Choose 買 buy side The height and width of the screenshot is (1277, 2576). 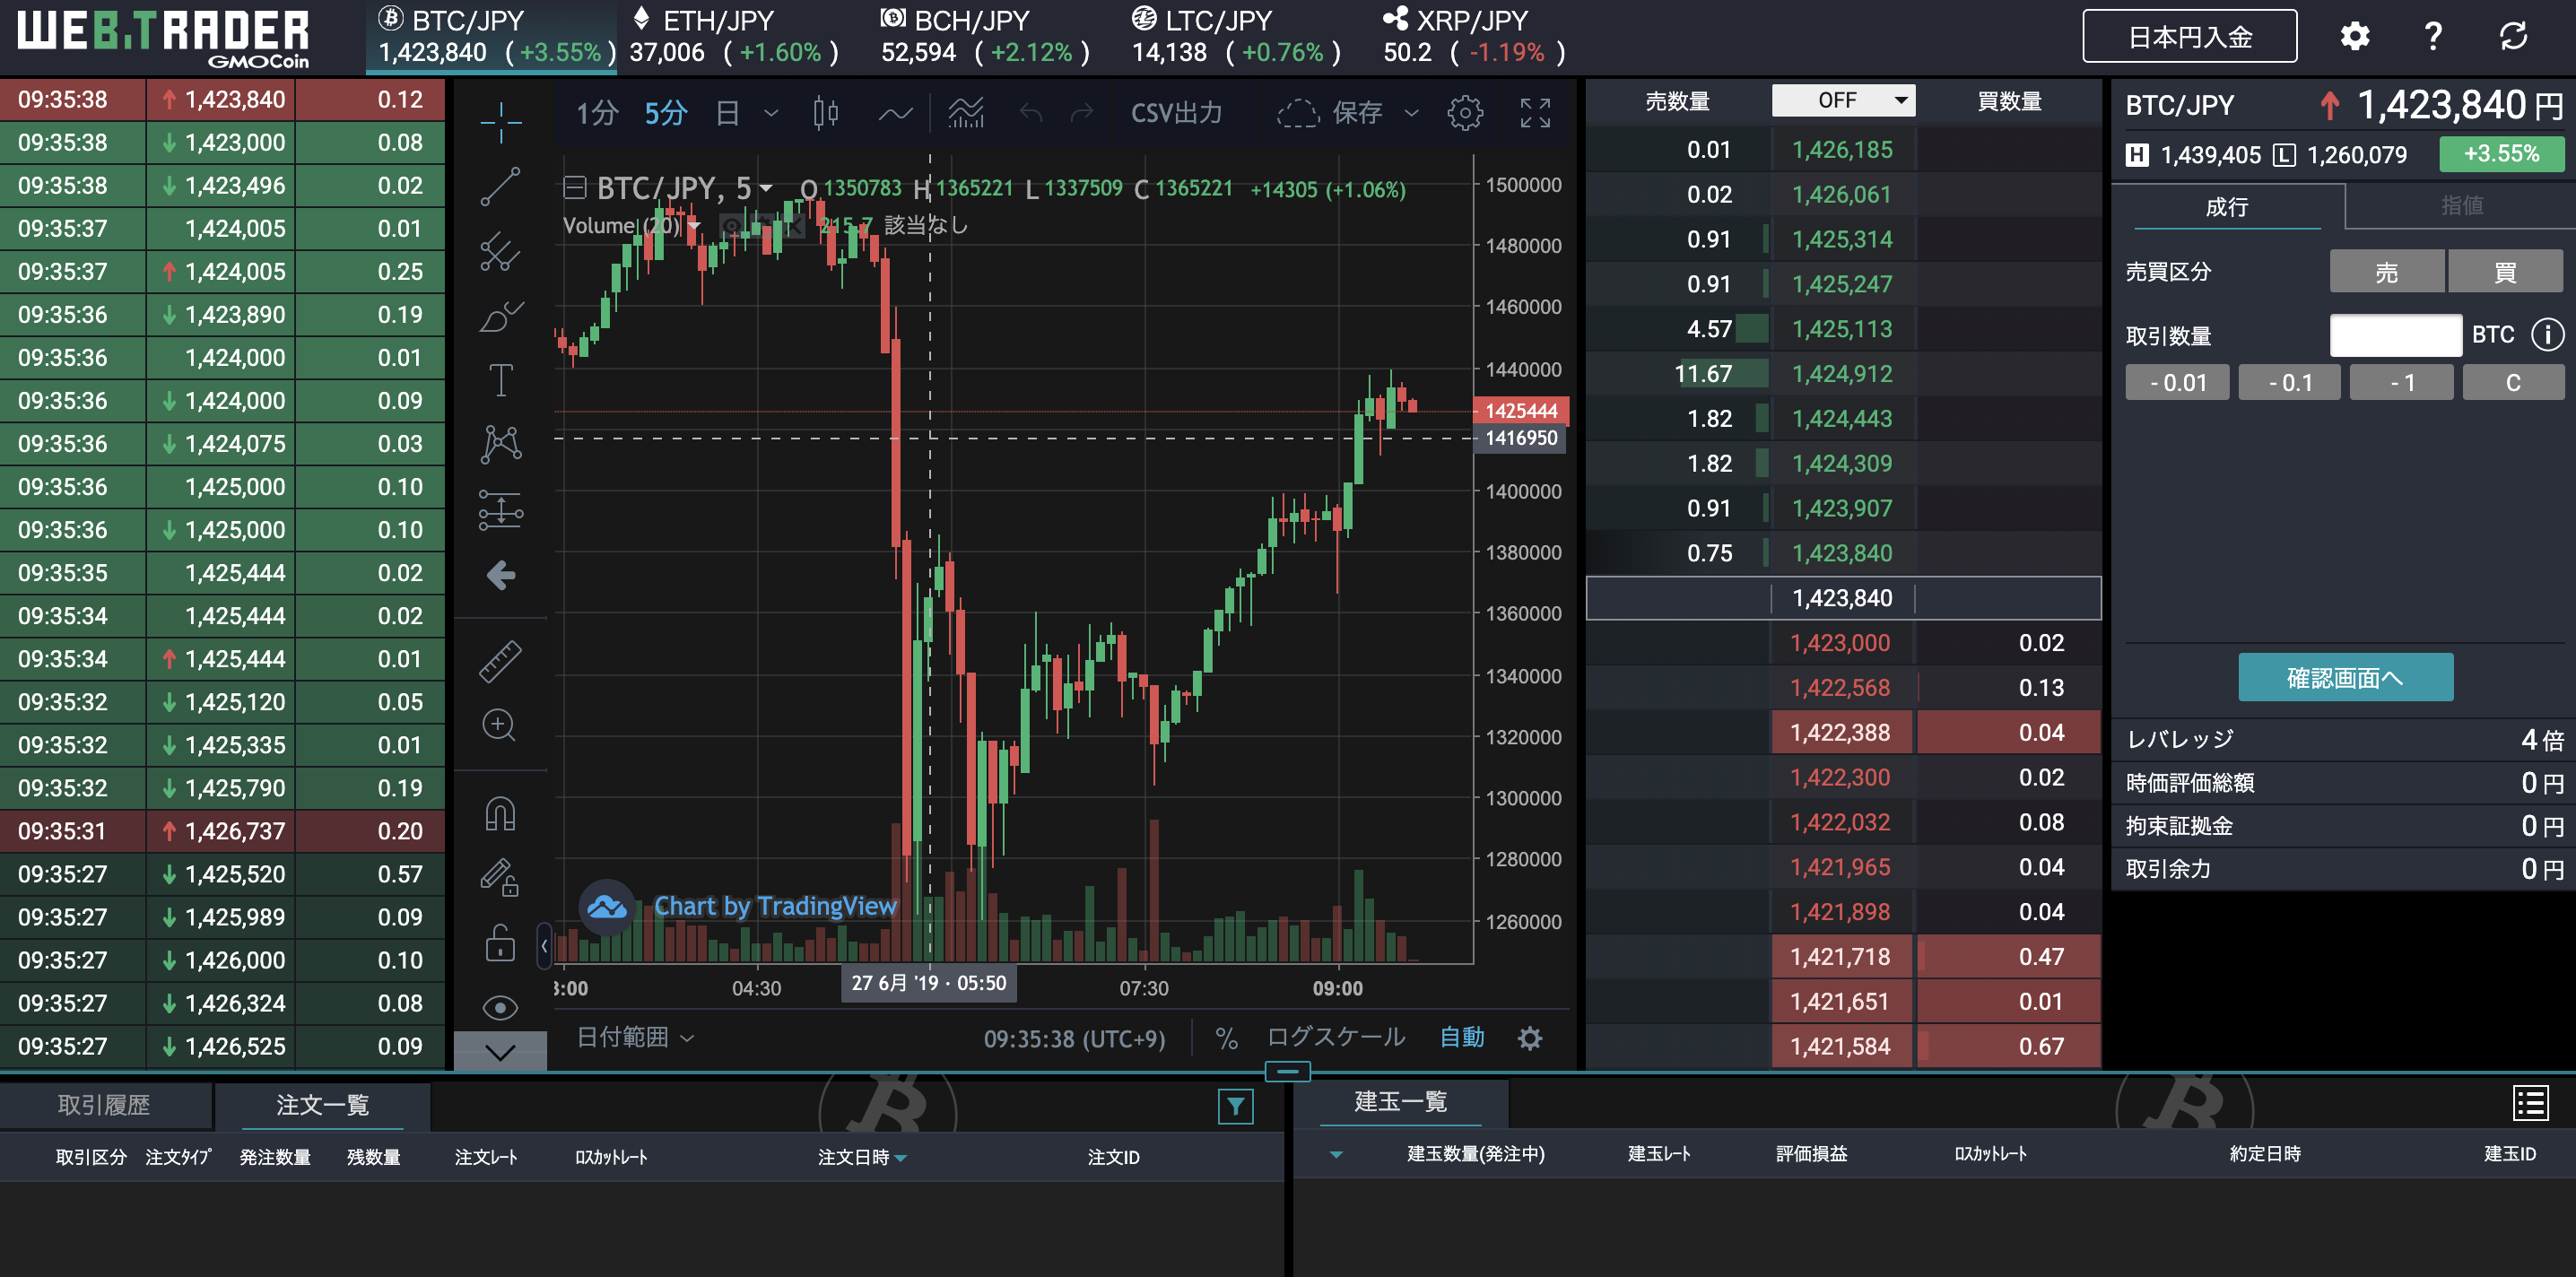[x=2505, y=272]
